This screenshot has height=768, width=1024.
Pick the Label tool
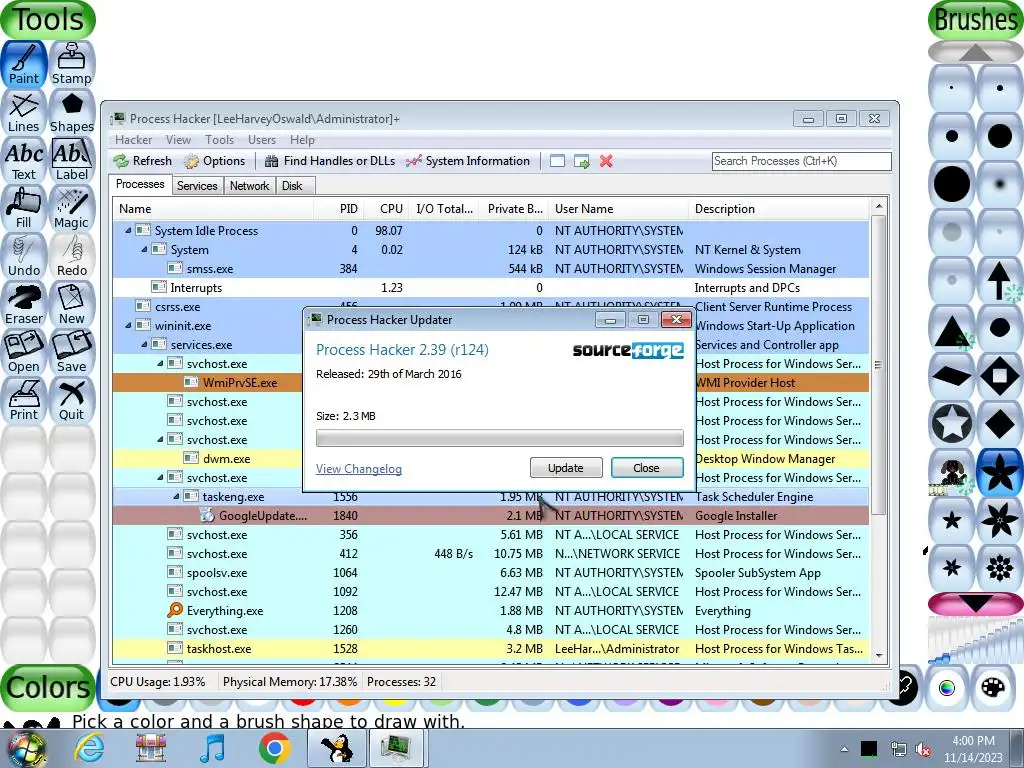tap(72, 160)
